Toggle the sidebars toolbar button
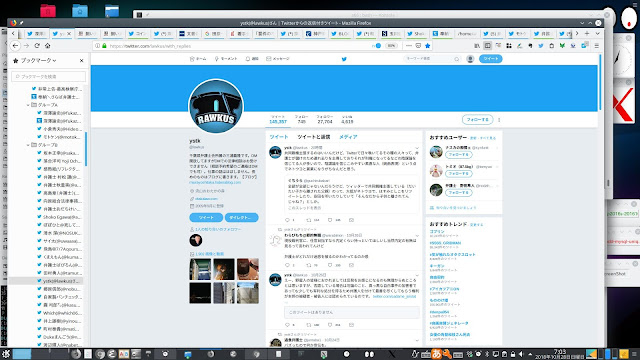 tap(488, 46)
